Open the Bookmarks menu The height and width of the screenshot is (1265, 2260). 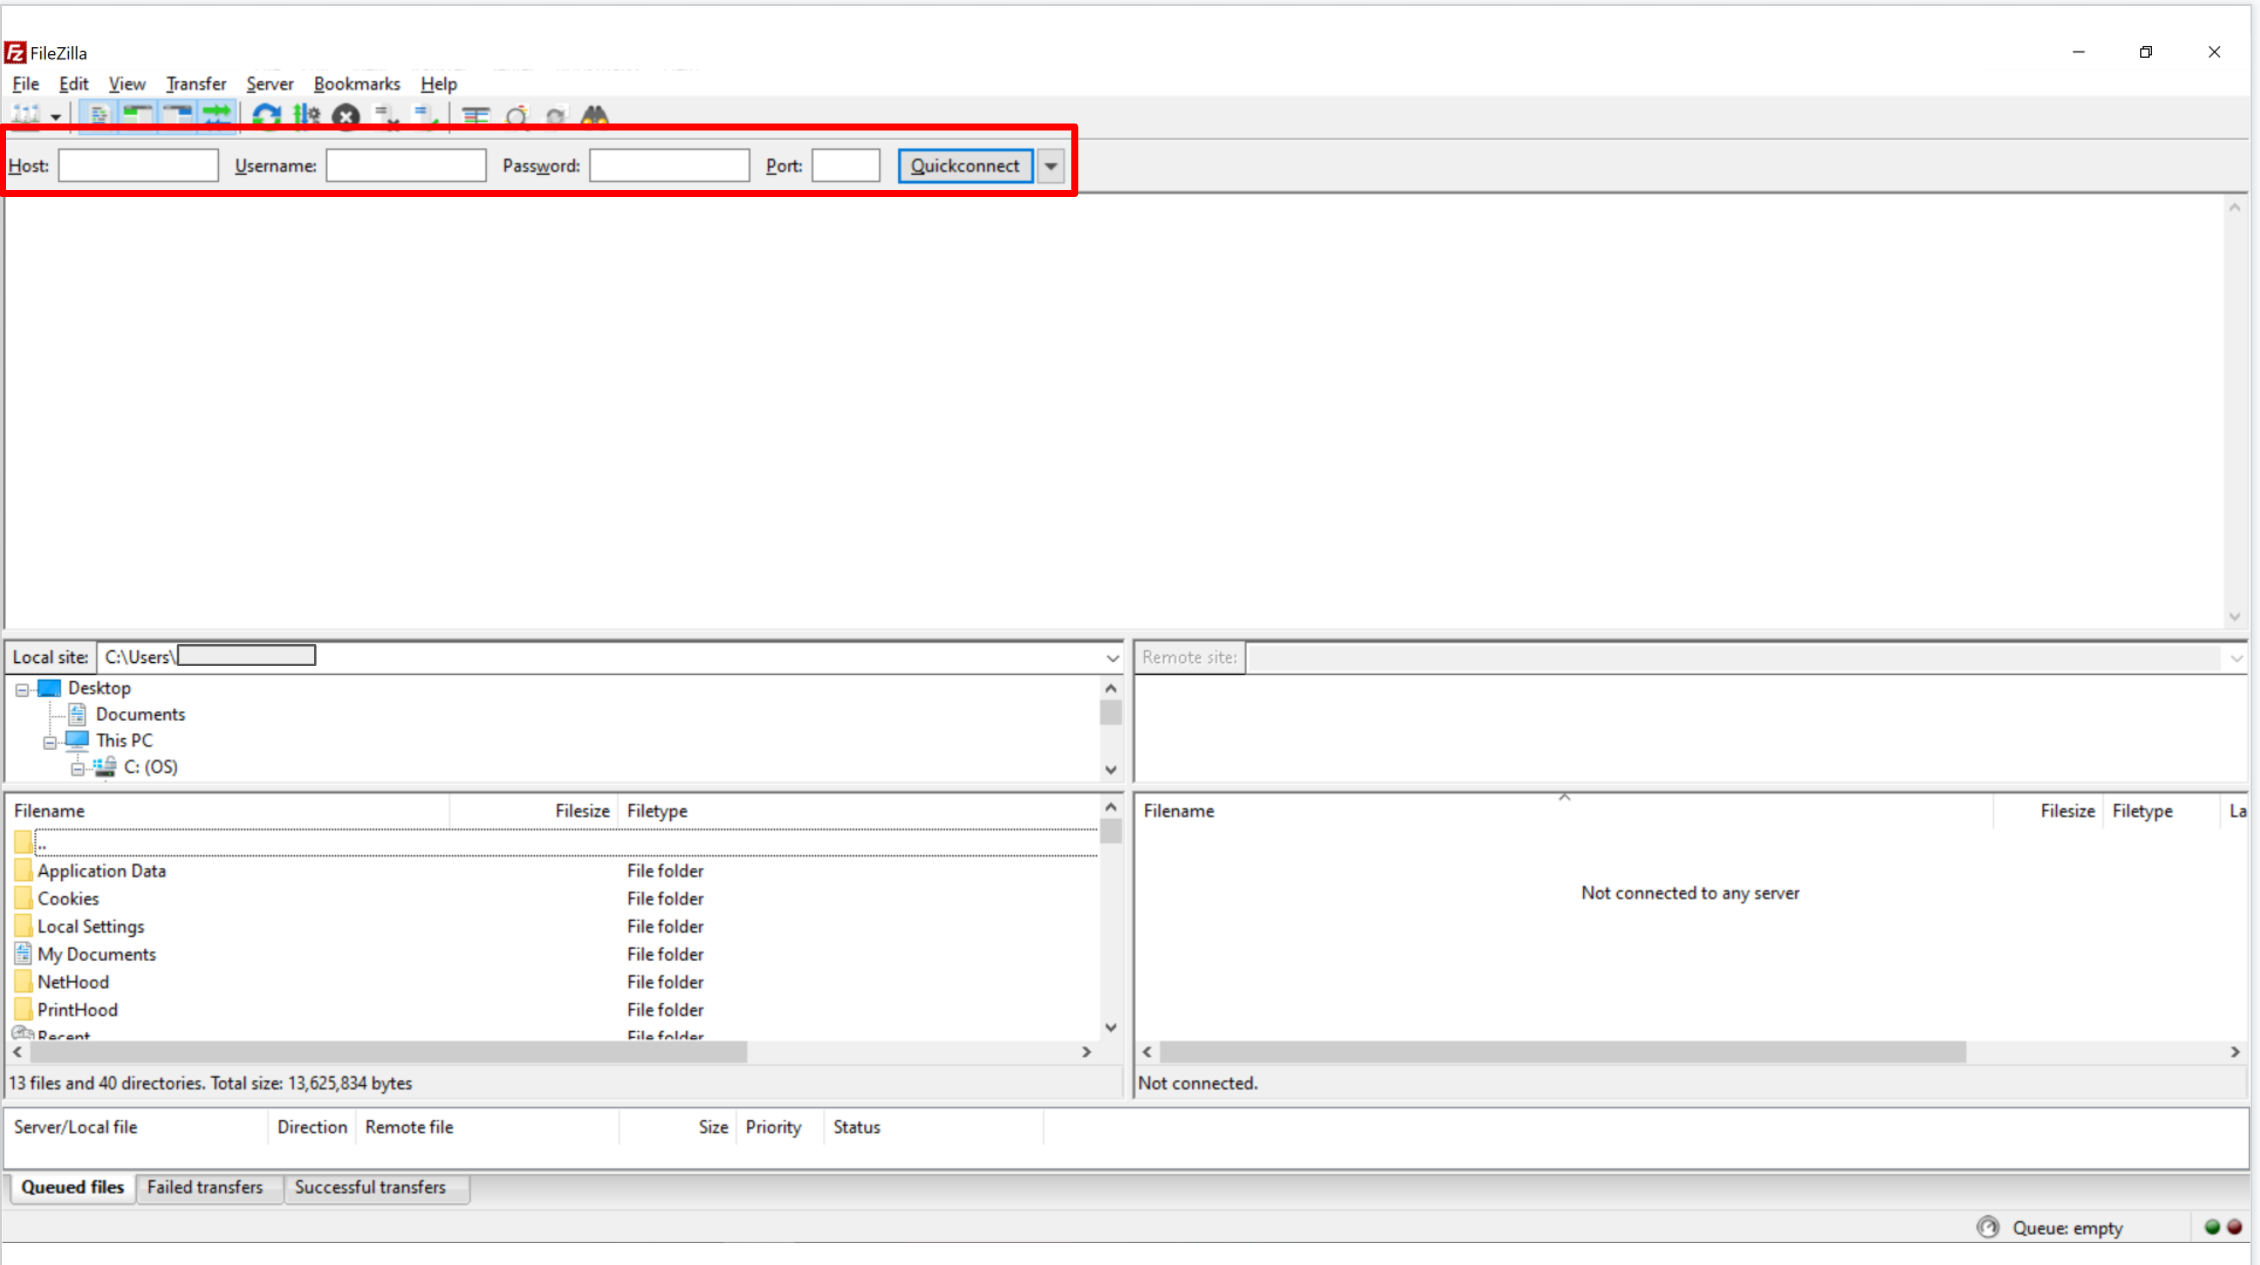pyautogui.click(x=357, y=84)
